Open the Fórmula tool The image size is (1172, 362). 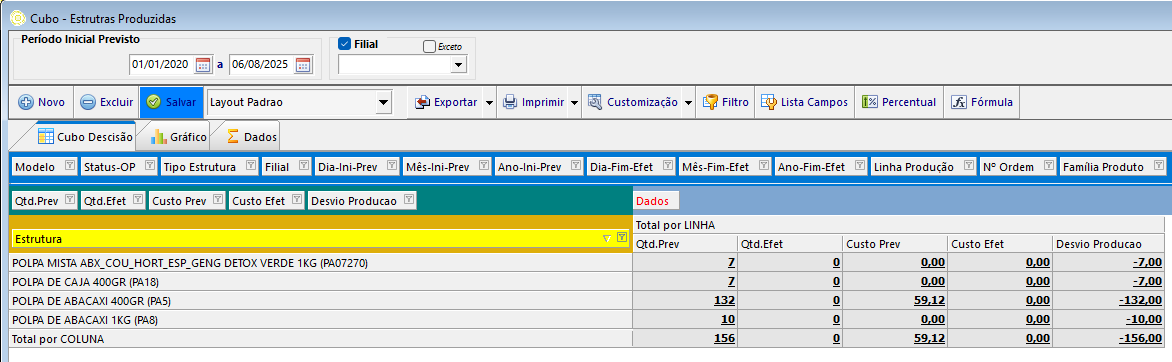tap(982, 102)
